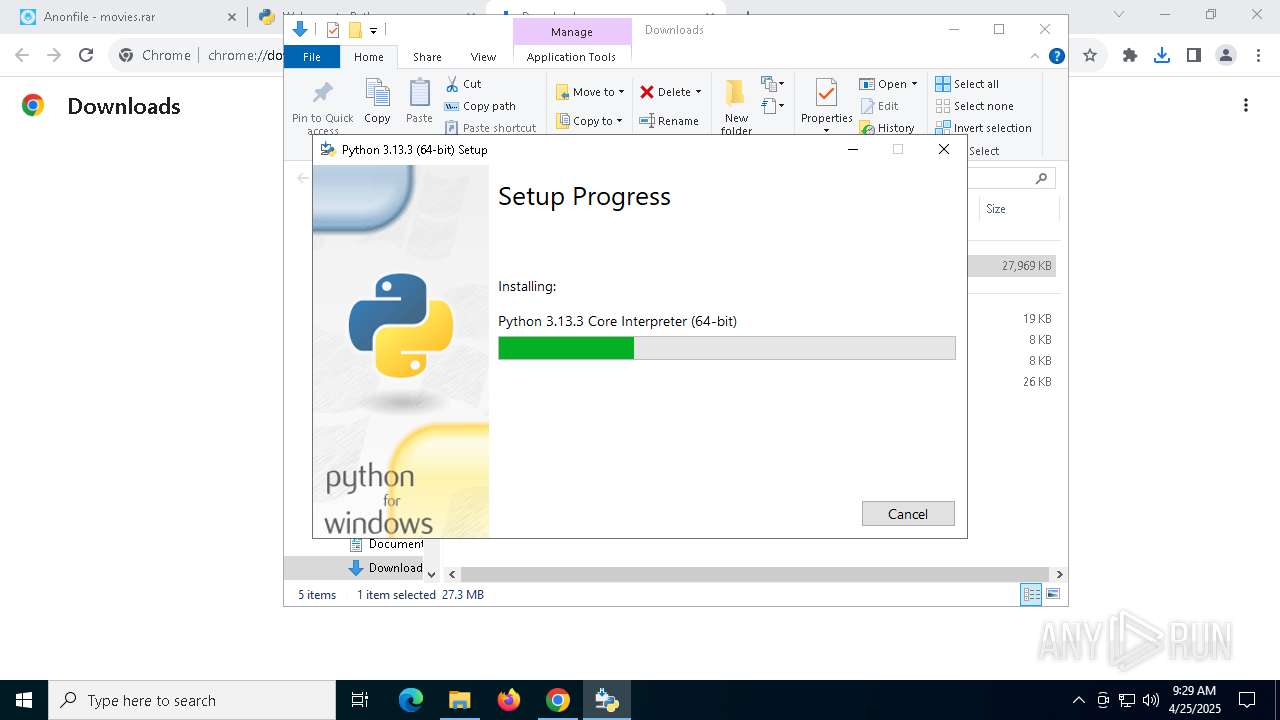
Task: Click the Manage contextual tab
Action: (x=572, y=32)
